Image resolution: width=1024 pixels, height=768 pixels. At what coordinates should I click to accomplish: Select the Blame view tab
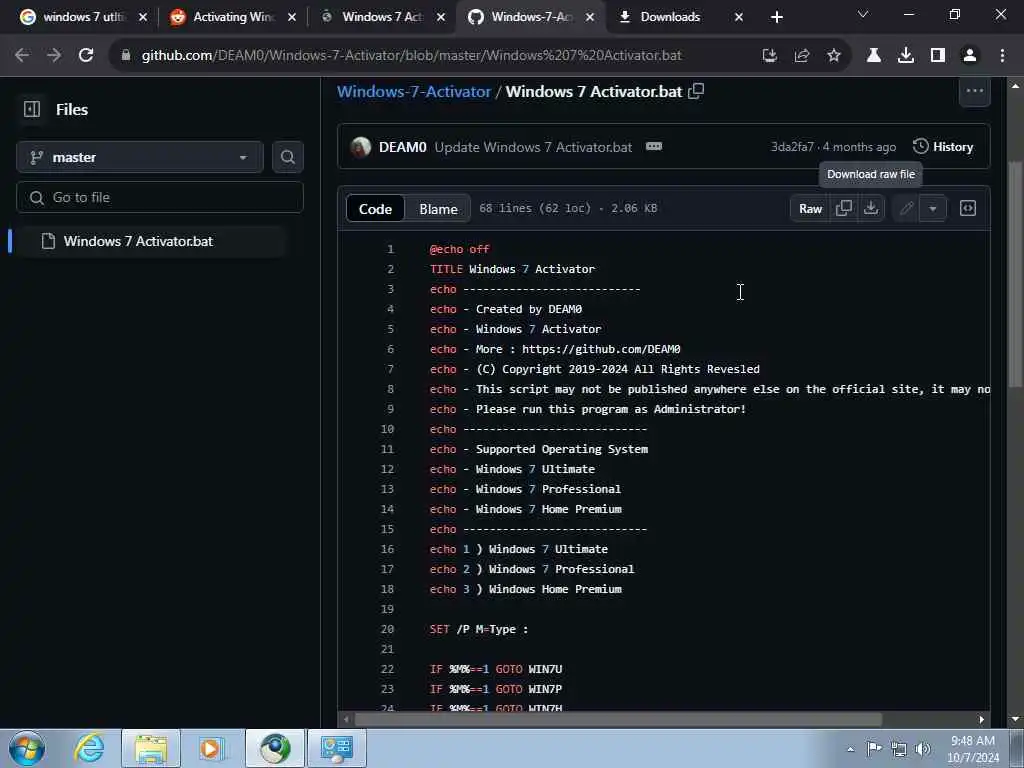438,209
